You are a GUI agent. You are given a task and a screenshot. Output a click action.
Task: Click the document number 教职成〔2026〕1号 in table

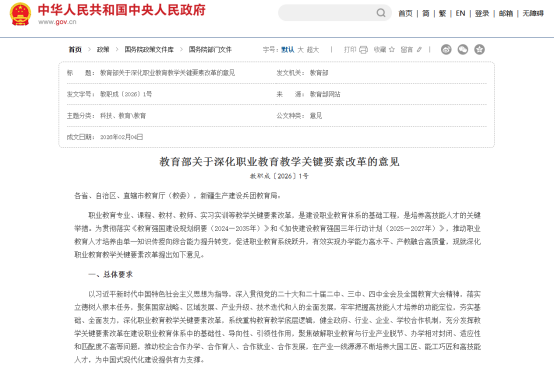pyautogui.click(x=126, y=94)
